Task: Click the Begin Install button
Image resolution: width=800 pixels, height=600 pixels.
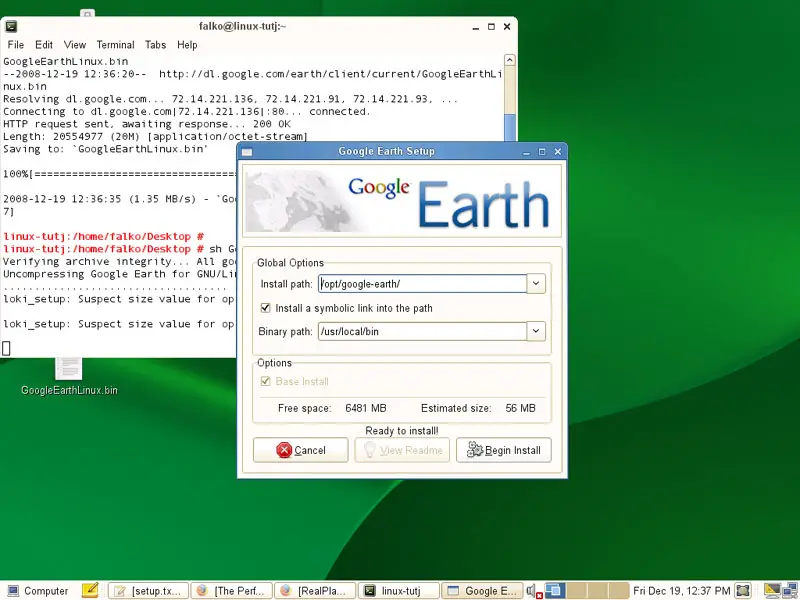Action: [x=504, y=450]
